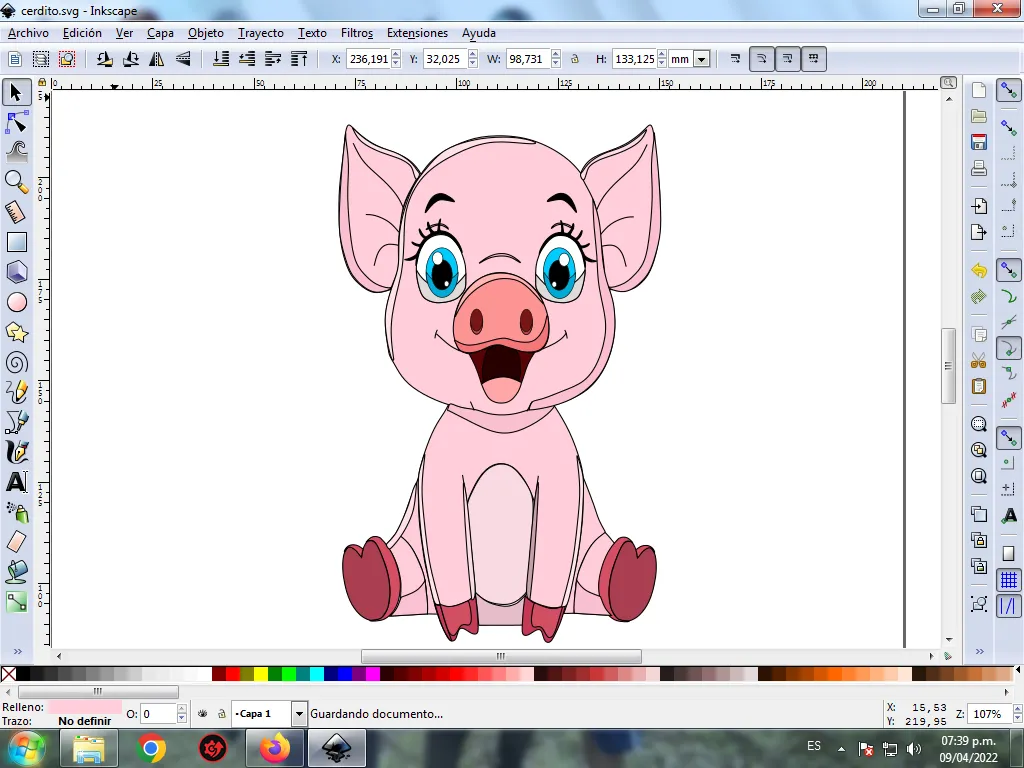The image size is (1024, 768).
Task: Select the Zoom magnifier tool
Action: [16, 182]
